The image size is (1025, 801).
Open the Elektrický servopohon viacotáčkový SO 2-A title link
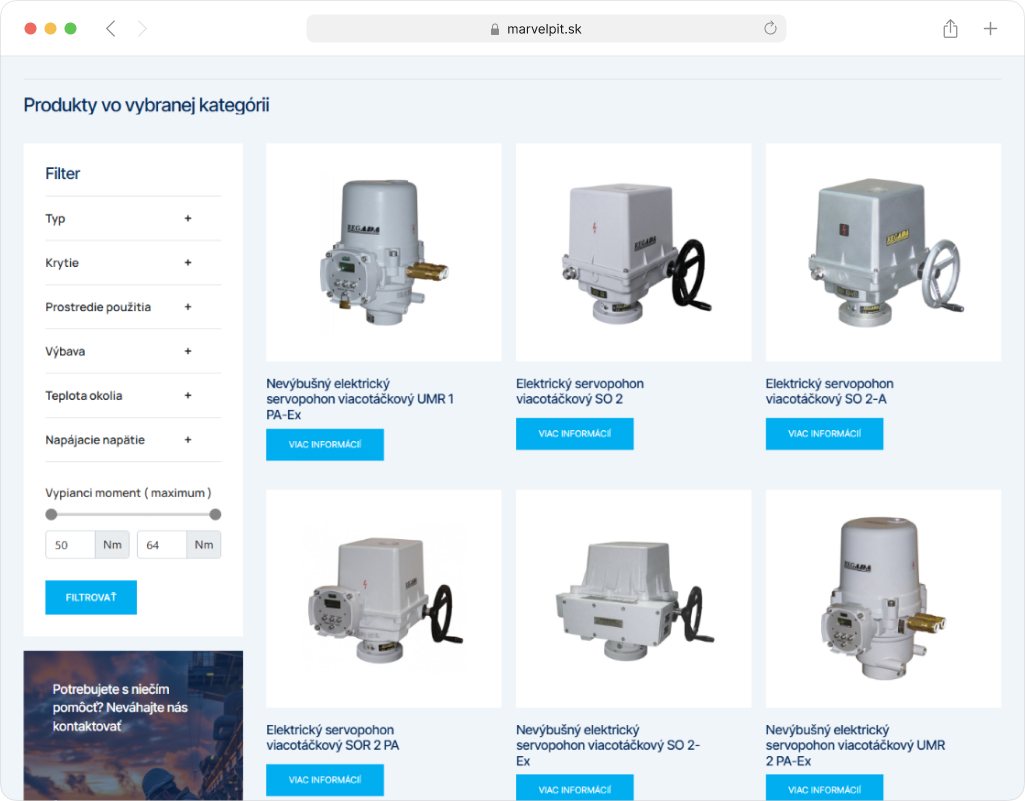click(829, 391)
